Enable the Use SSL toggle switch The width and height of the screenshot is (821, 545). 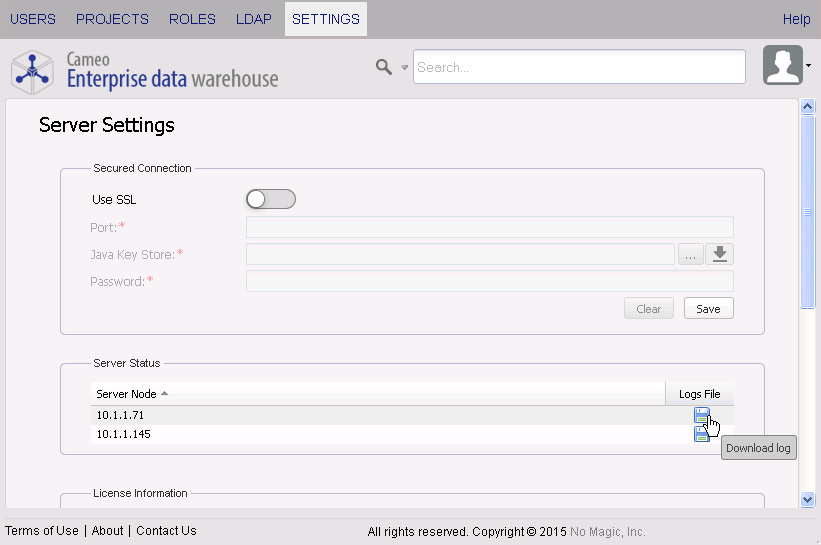271,199
